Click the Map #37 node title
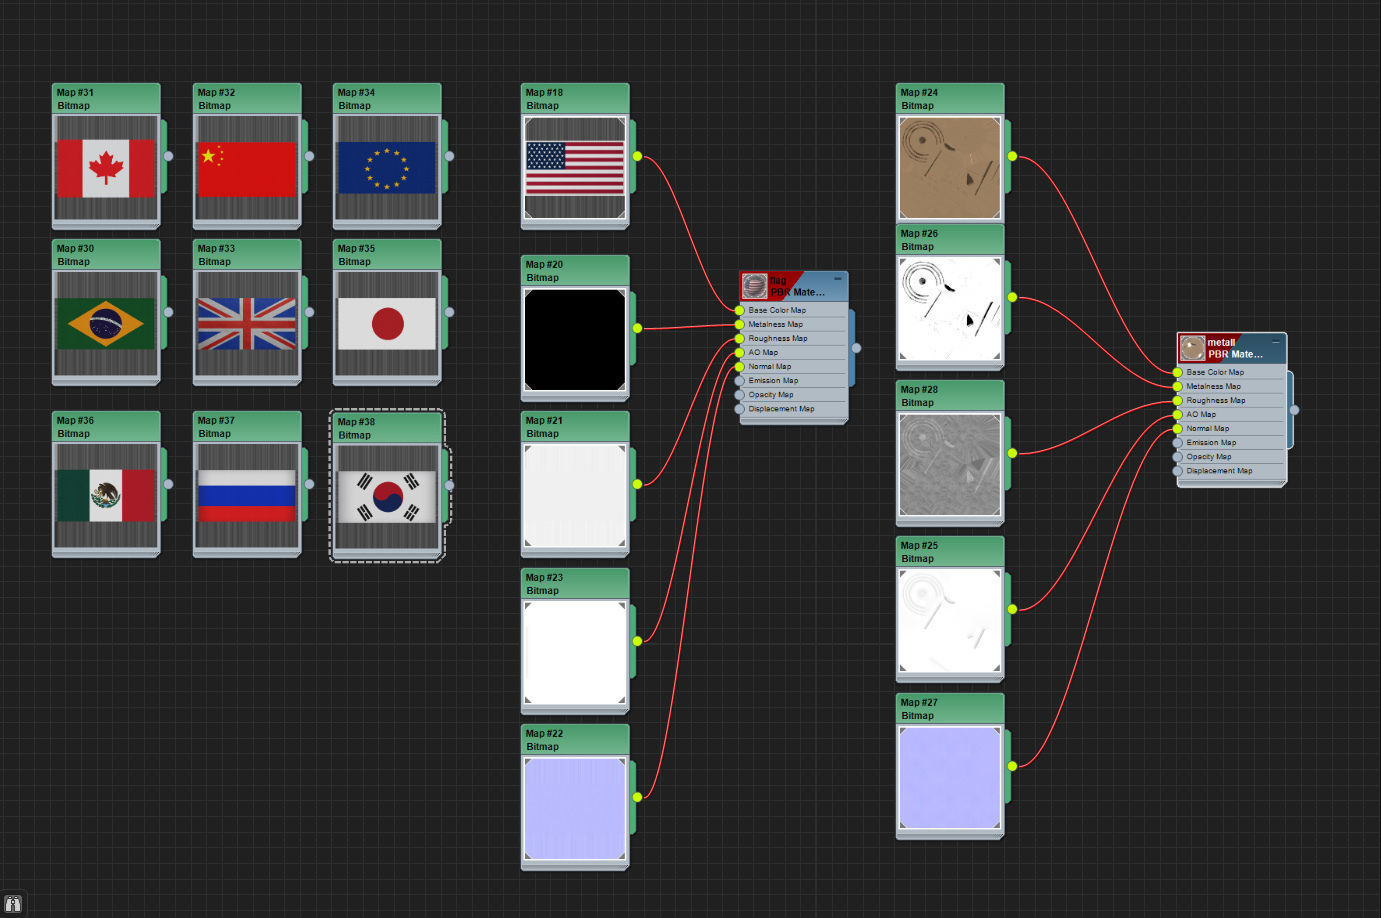Image resolution: width=1381 pixels, height=918 pixels. 216,420
